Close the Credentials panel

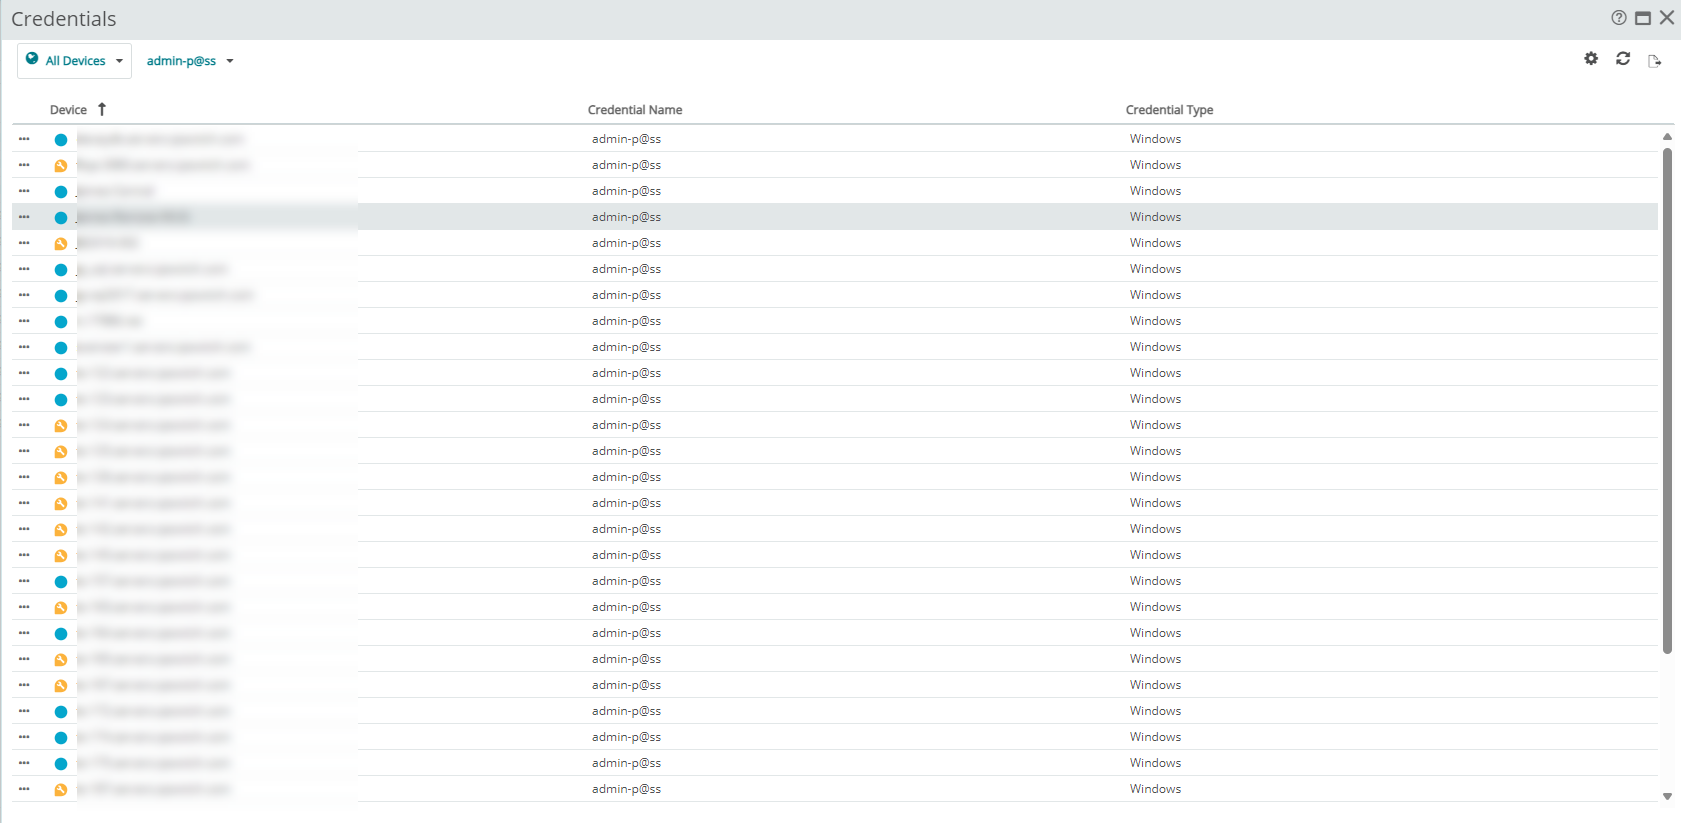click(1667, 18)
